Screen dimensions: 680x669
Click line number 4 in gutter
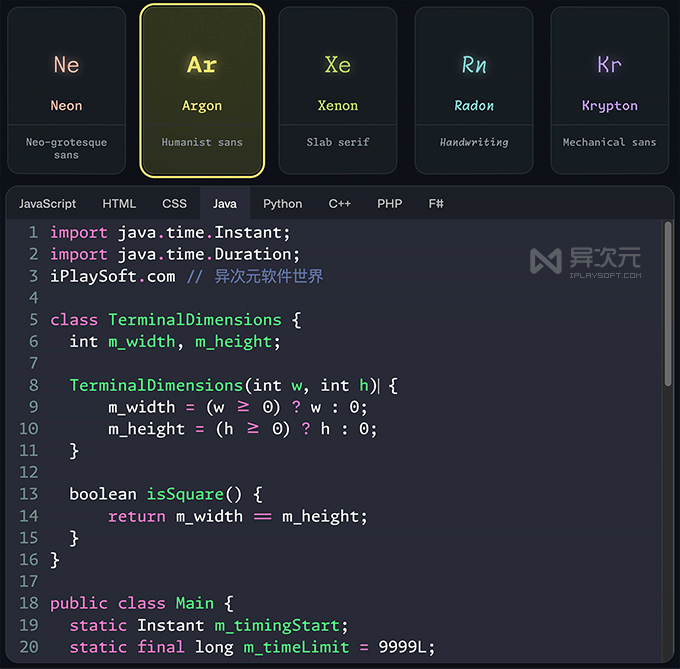(x=33, y=298)
